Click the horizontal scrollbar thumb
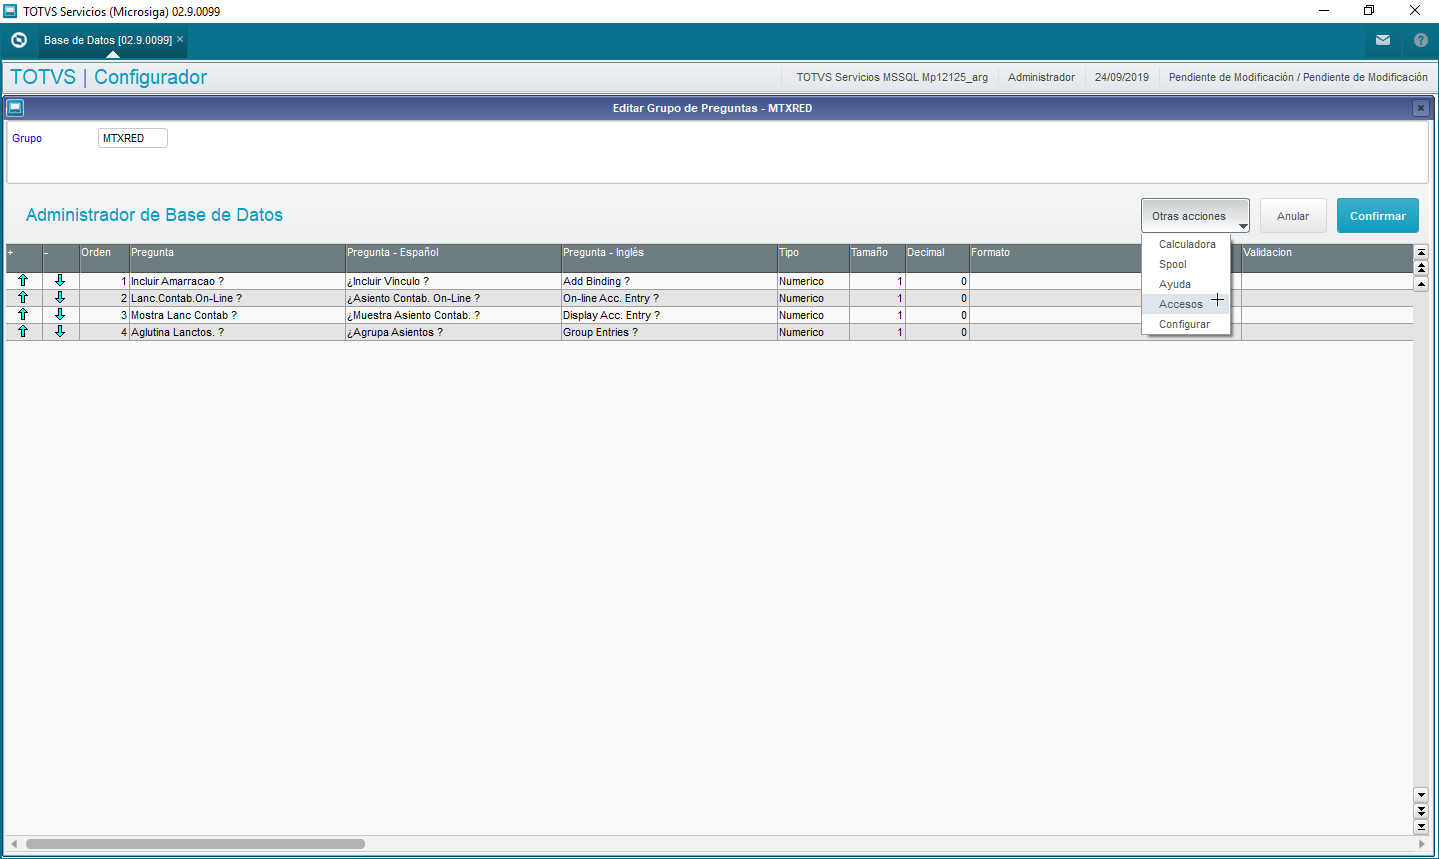 pyautogui.click(x=195, y=844)
